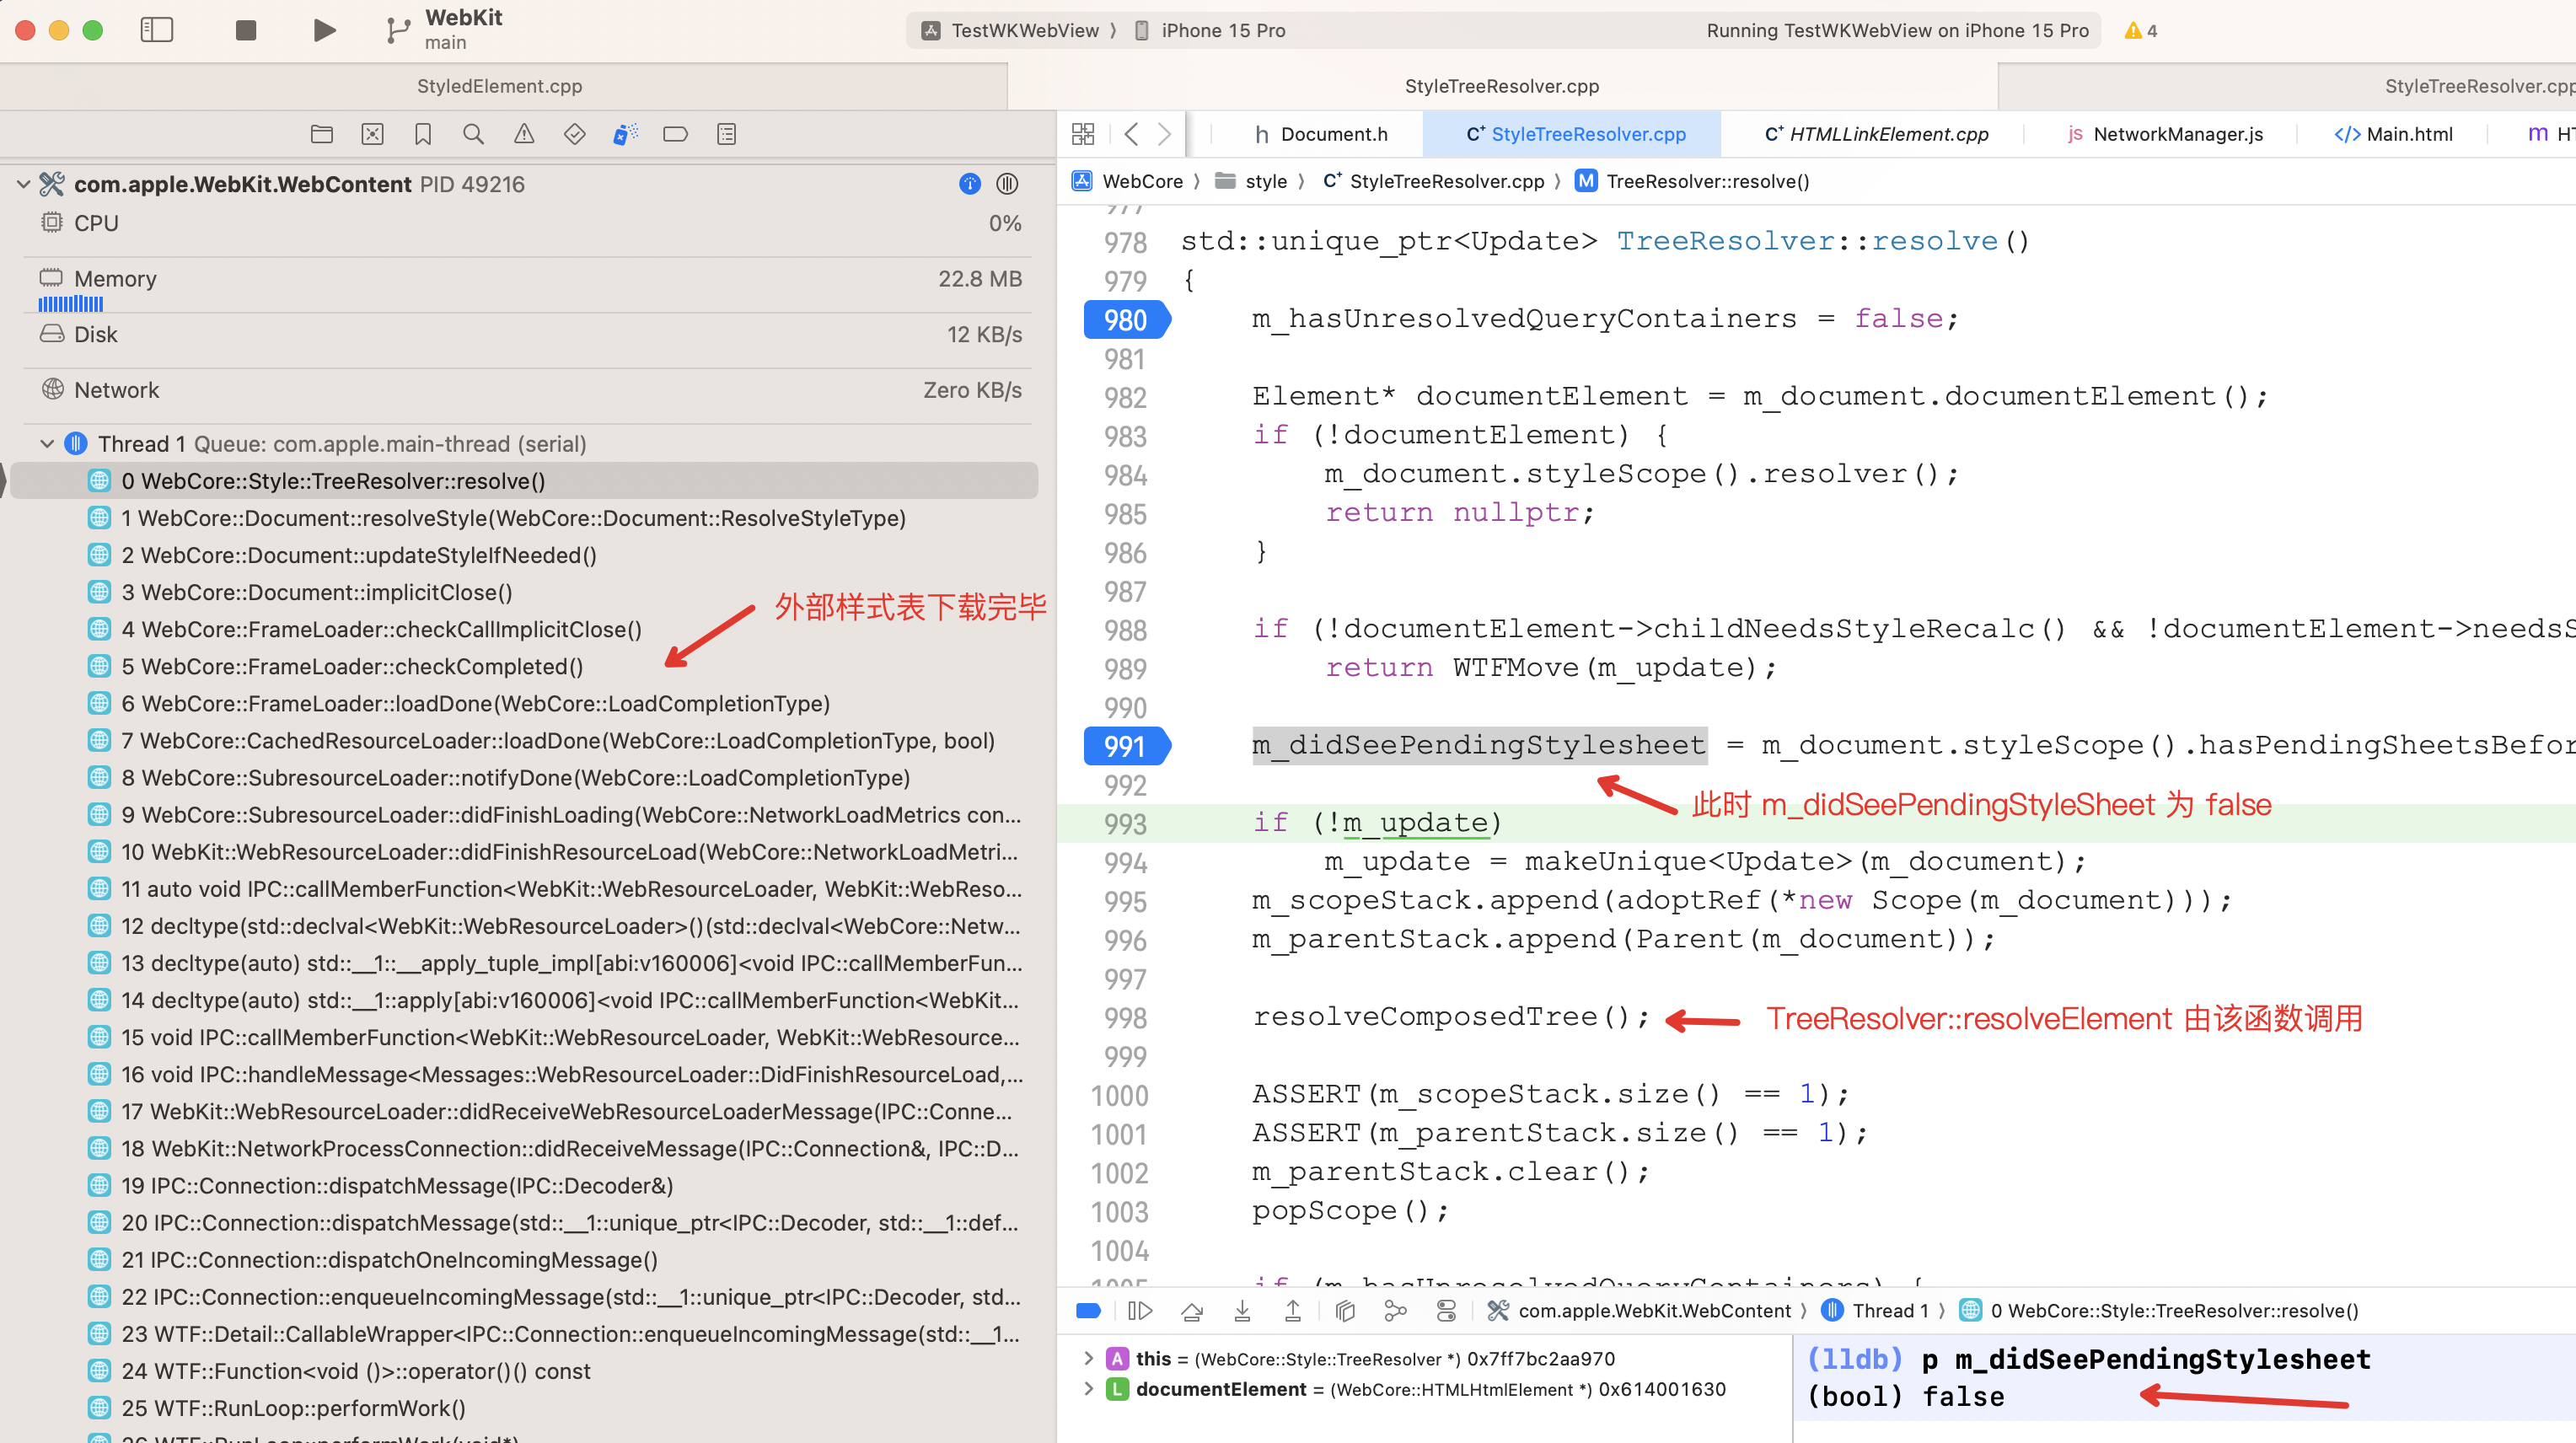Screen dimensions: 2576x1443
Task: Open the Thread 1 debug bar breadcrumb
Action: pyautogui.click(x=1875, y=1311)
